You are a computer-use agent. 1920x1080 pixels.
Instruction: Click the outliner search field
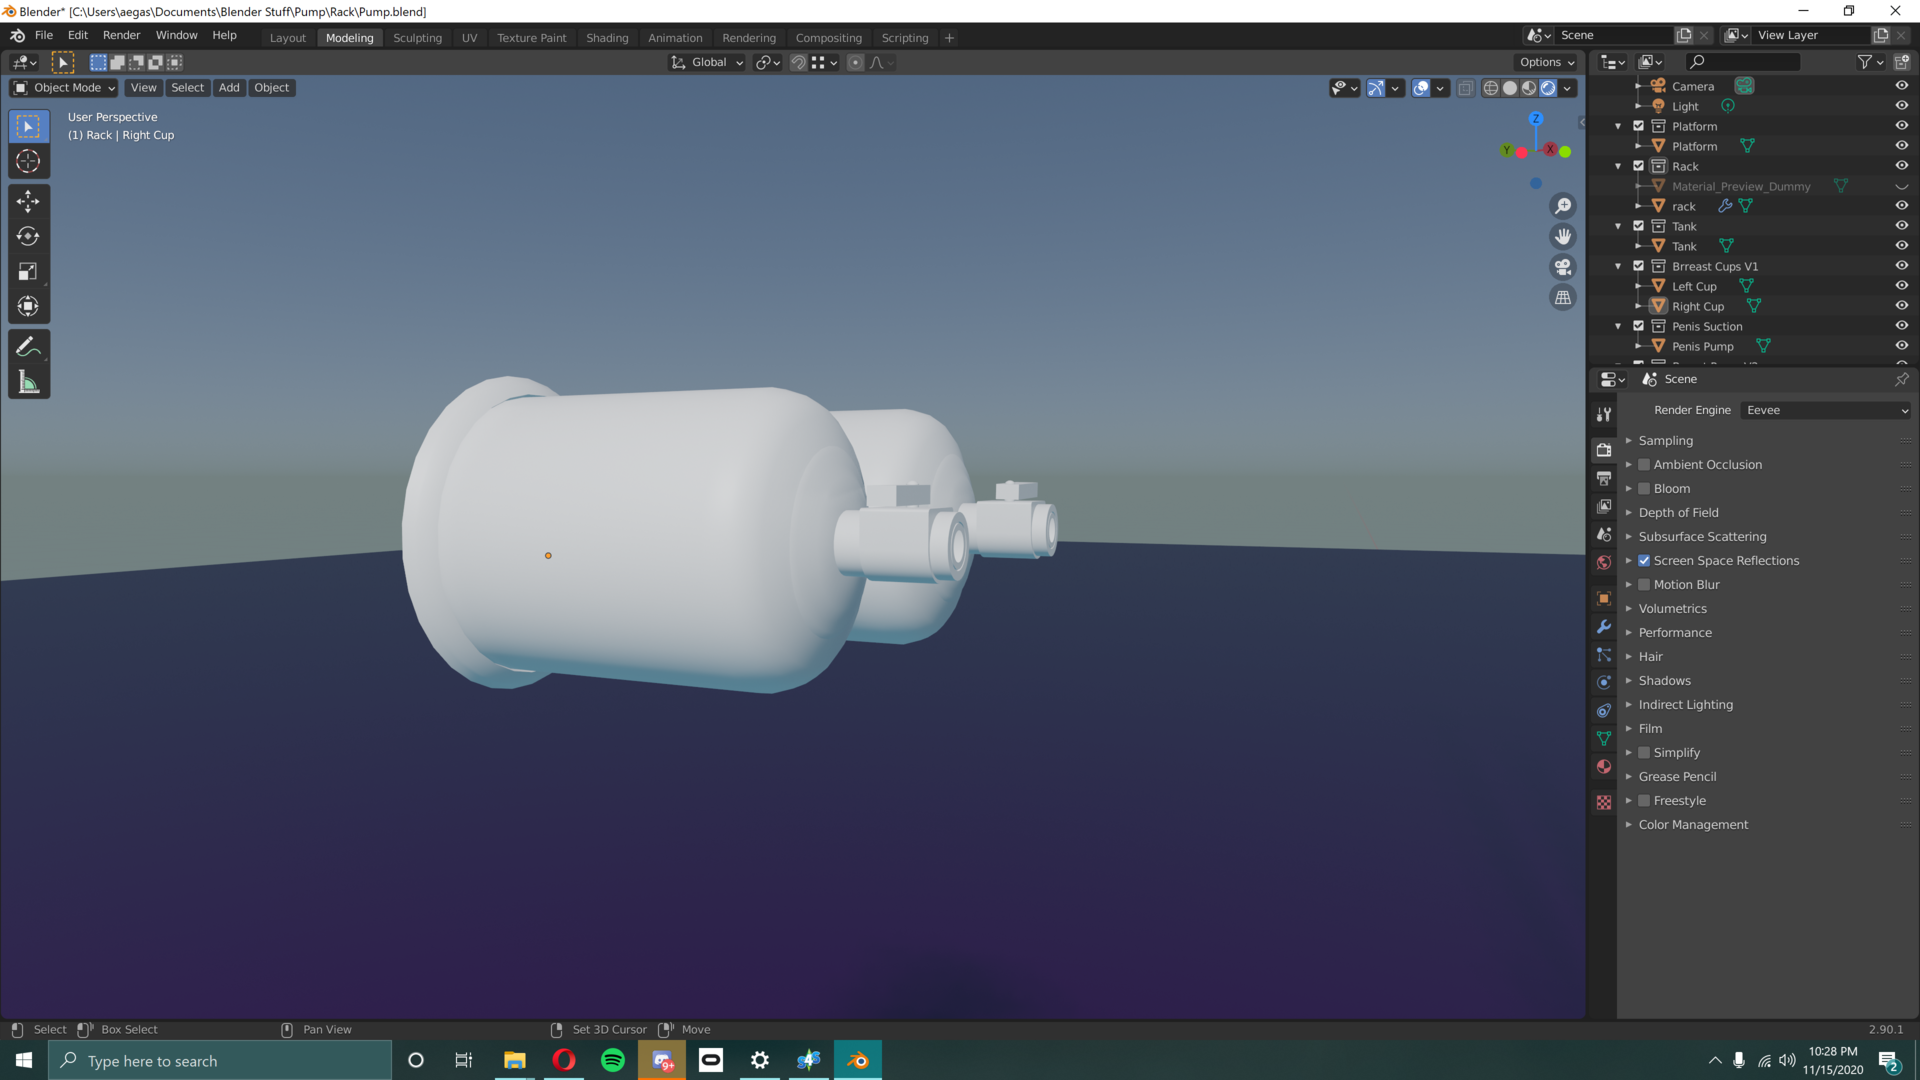1742,62
